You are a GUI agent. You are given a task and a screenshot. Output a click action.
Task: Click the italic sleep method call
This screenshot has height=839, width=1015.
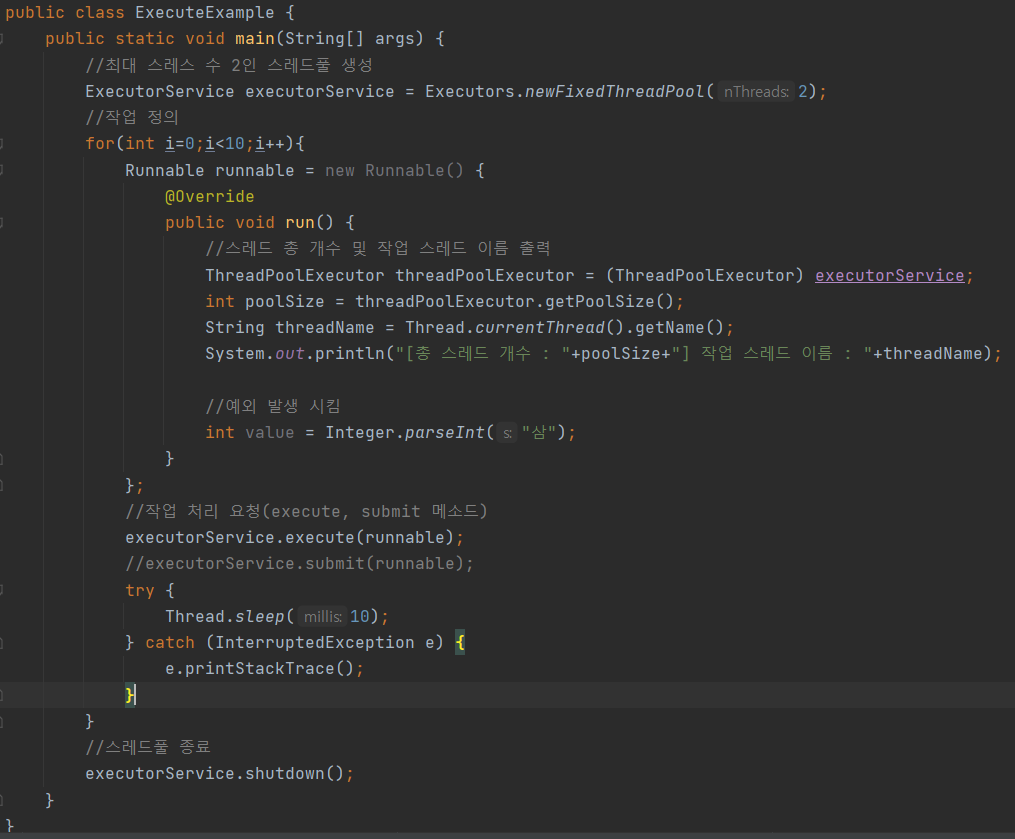point(260,616)
